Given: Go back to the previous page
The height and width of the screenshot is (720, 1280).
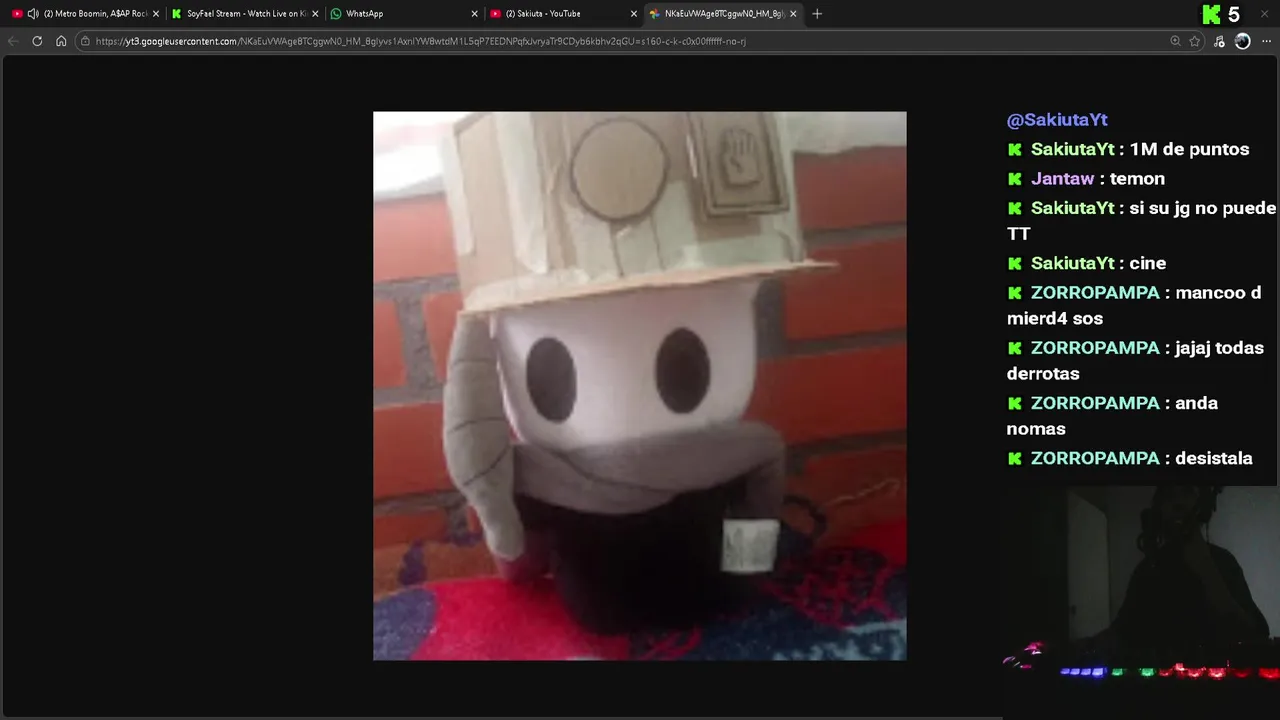Looking at the screenshot, I should click(13, 41).
